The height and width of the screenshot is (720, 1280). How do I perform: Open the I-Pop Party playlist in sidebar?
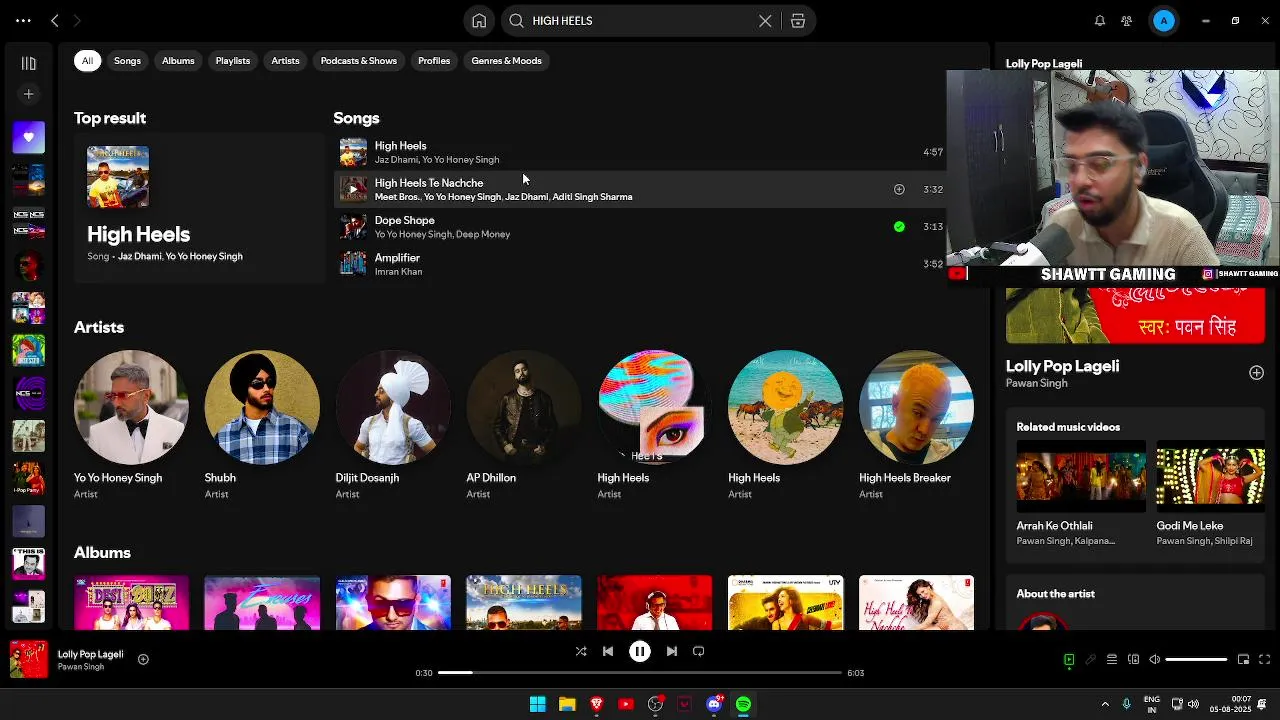pyautogui.click(x=29, y=478)
